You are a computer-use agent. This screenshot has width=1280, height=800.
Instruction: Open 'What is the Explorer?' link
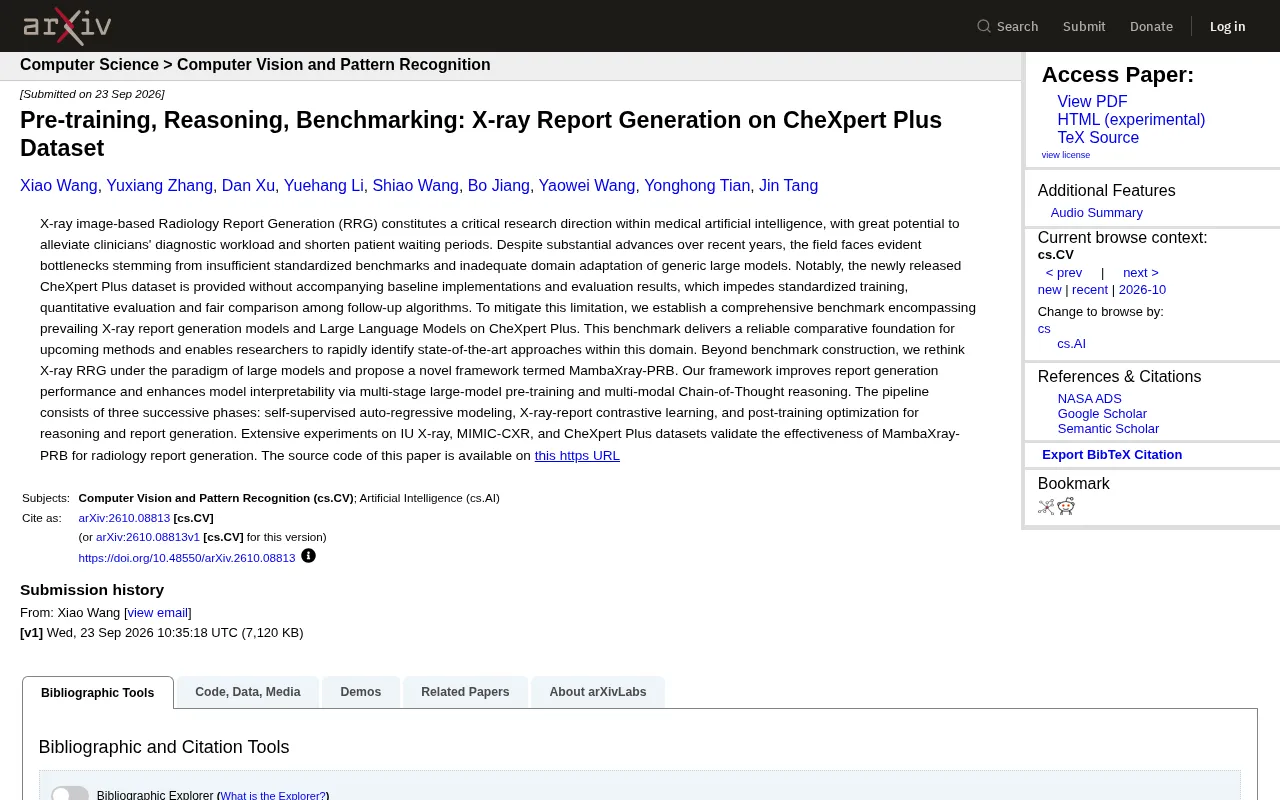point(273,796)
